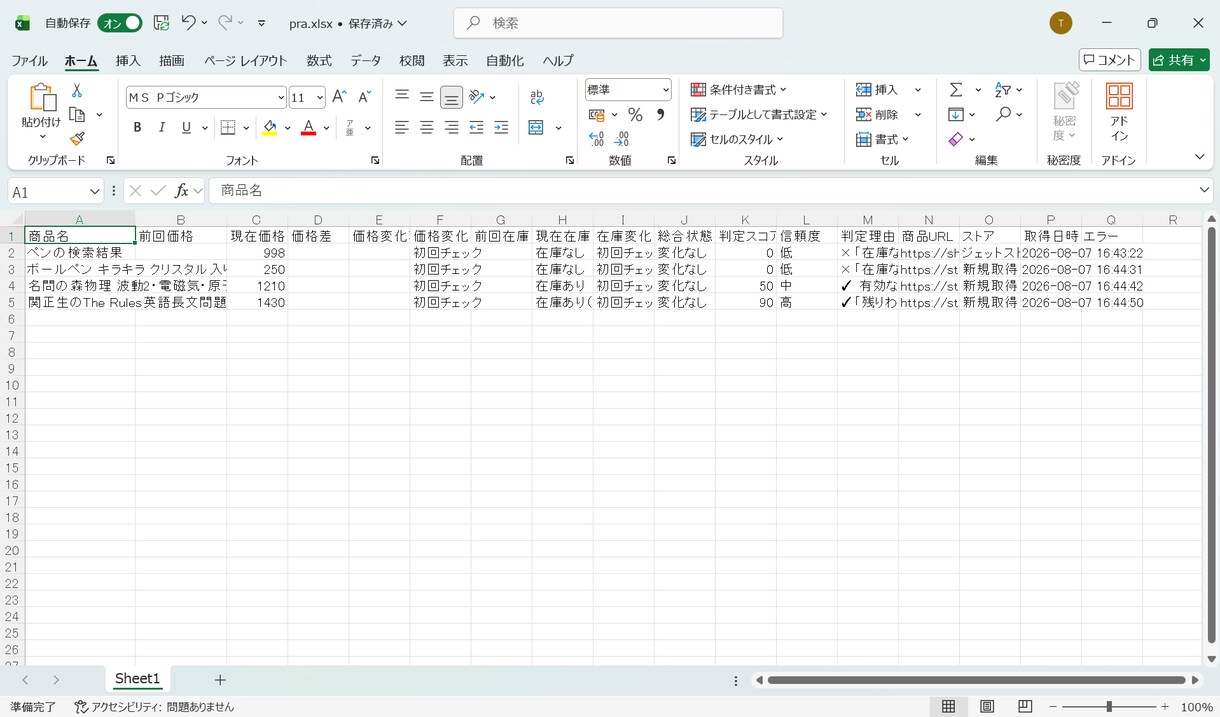
Task: Click the merge and center cells icon
Action: click(536, 128)
